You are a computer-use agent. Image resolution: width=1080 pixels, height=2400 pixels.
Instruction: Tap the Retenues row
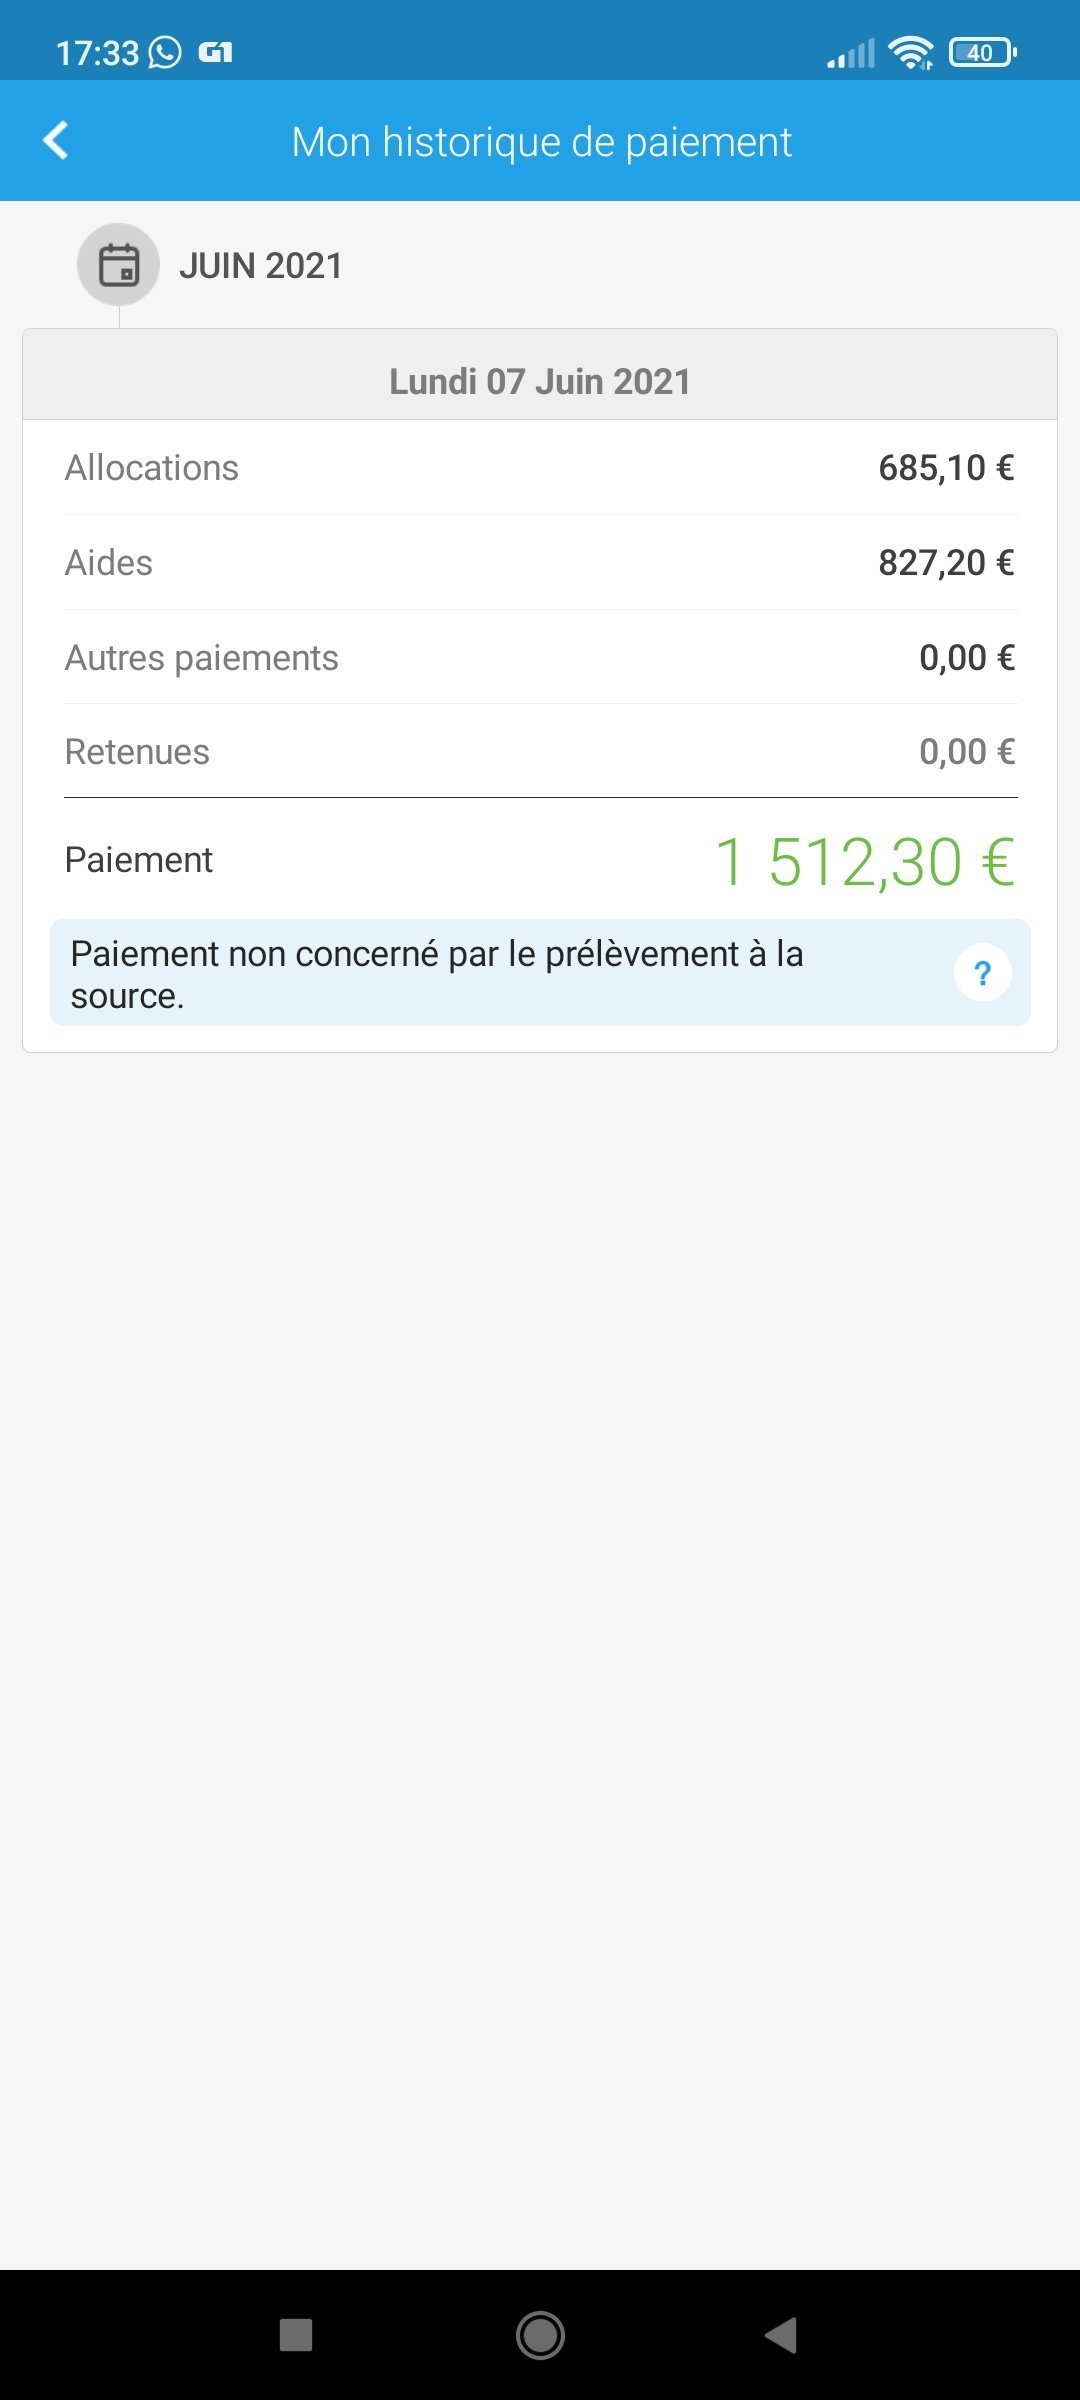pyautogui.click(x=540, y=752)
